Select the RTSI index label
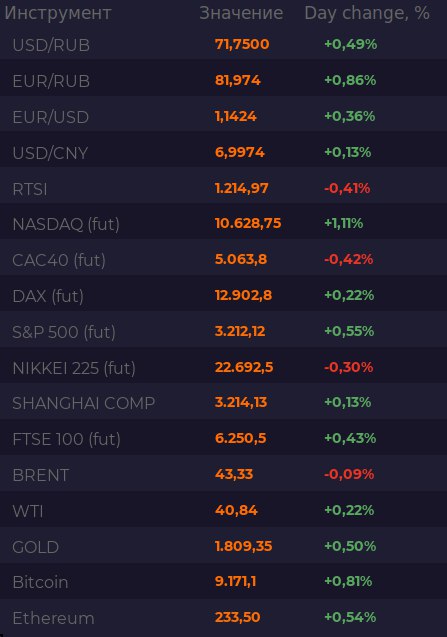447x637 pixels. (30, 189)
